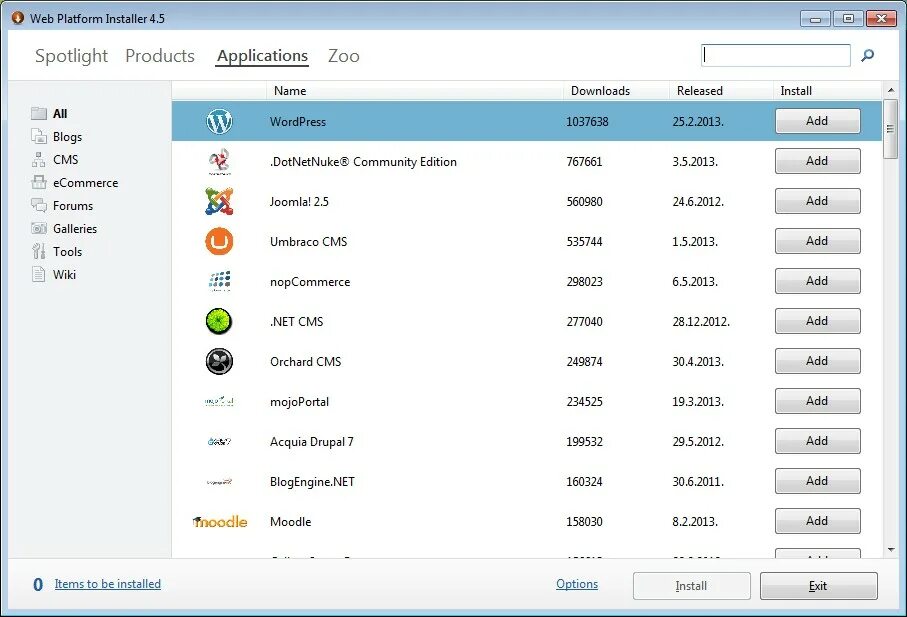Select the Applications tab
This screenshot has height=617, width=907.
click(262, 56)
